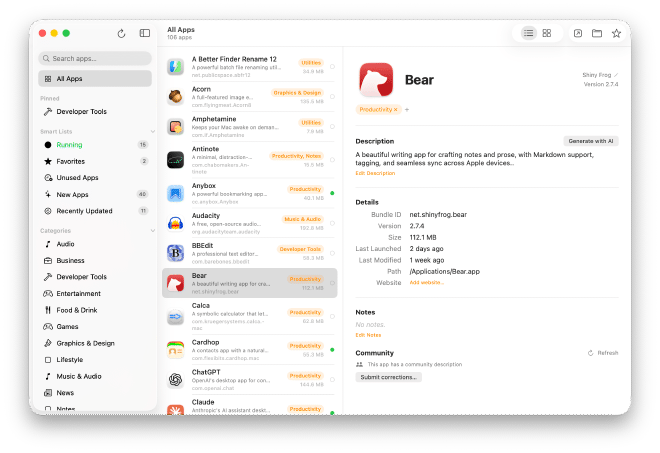Viewport: 660px width, 453px height.
Task: Remove the Productivity tag from Bear
Action: 396,109
